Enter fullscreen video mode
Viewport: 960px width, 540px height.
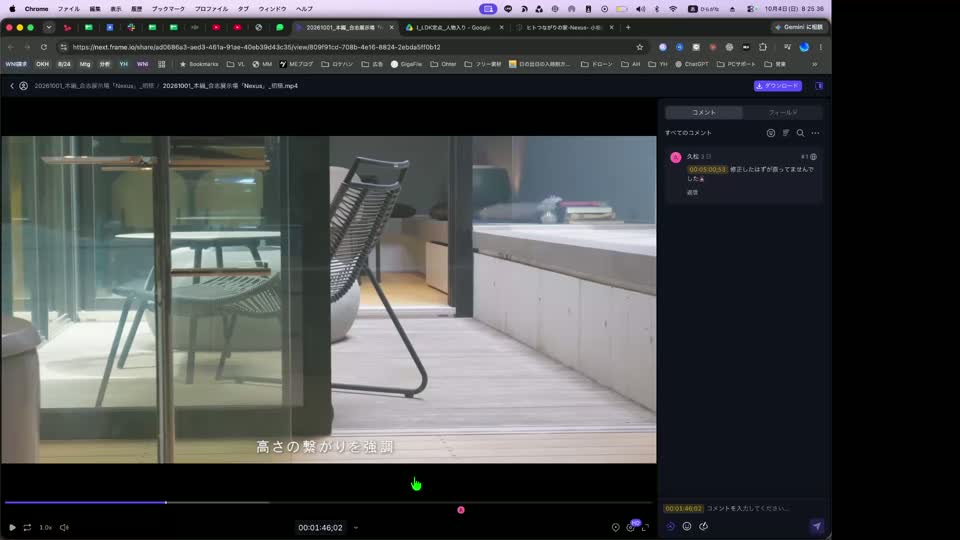645,527
